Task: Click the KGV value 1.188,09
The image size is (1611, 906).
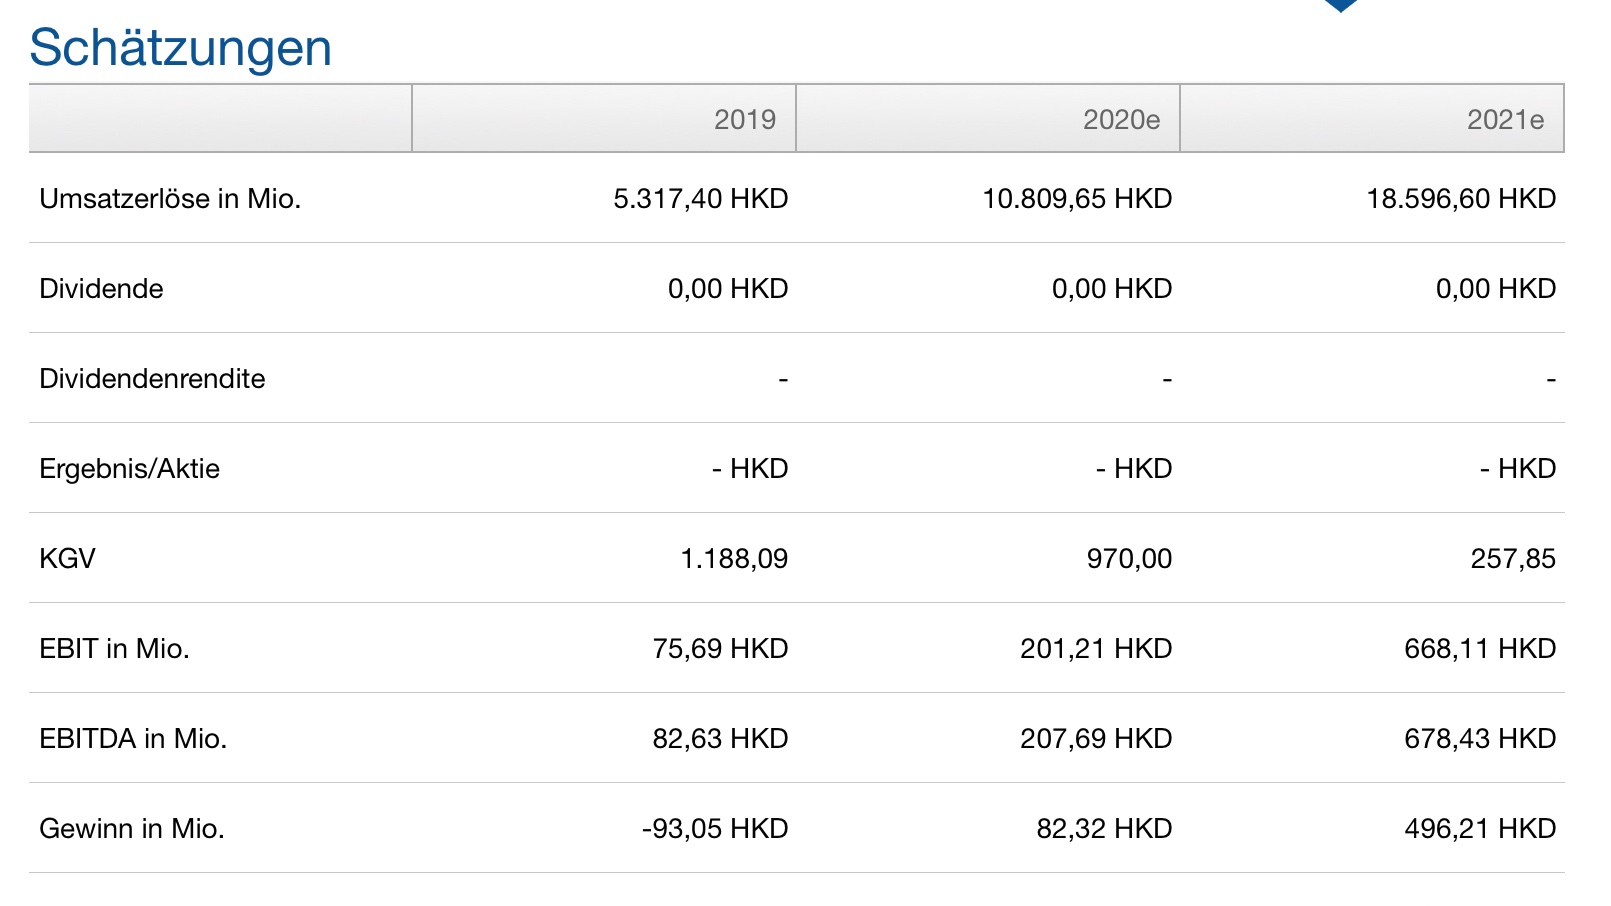Action: [734, 559]
